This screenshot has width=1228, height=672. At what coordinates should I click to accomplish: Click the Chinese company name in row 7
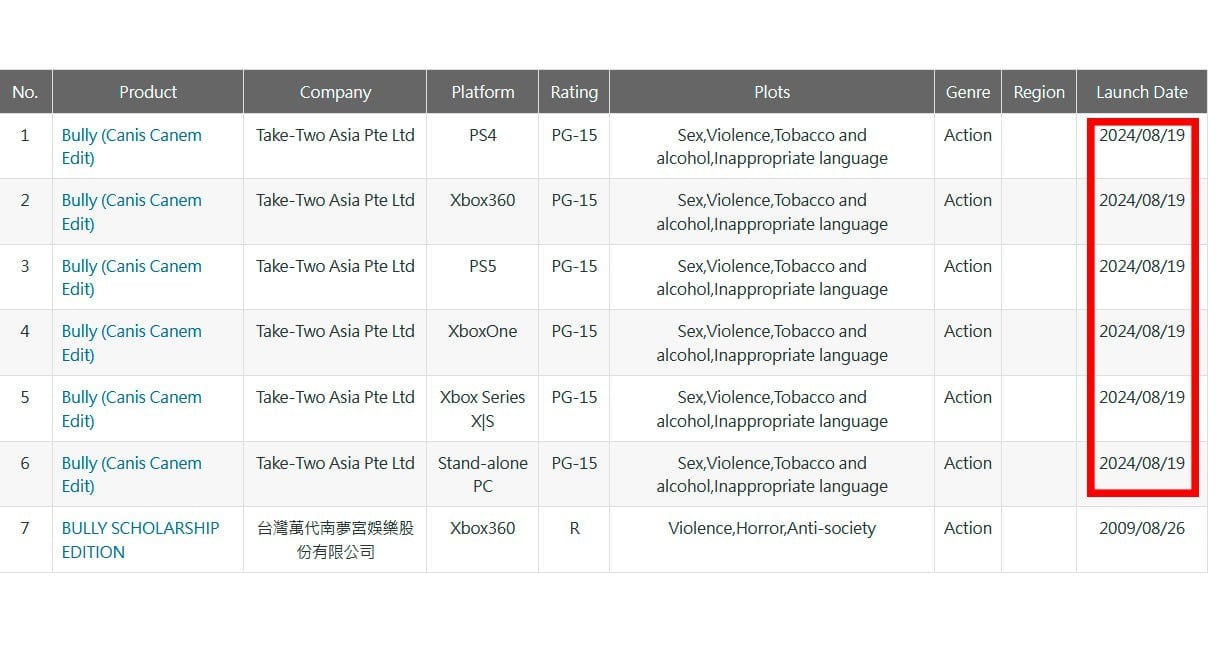335,540
